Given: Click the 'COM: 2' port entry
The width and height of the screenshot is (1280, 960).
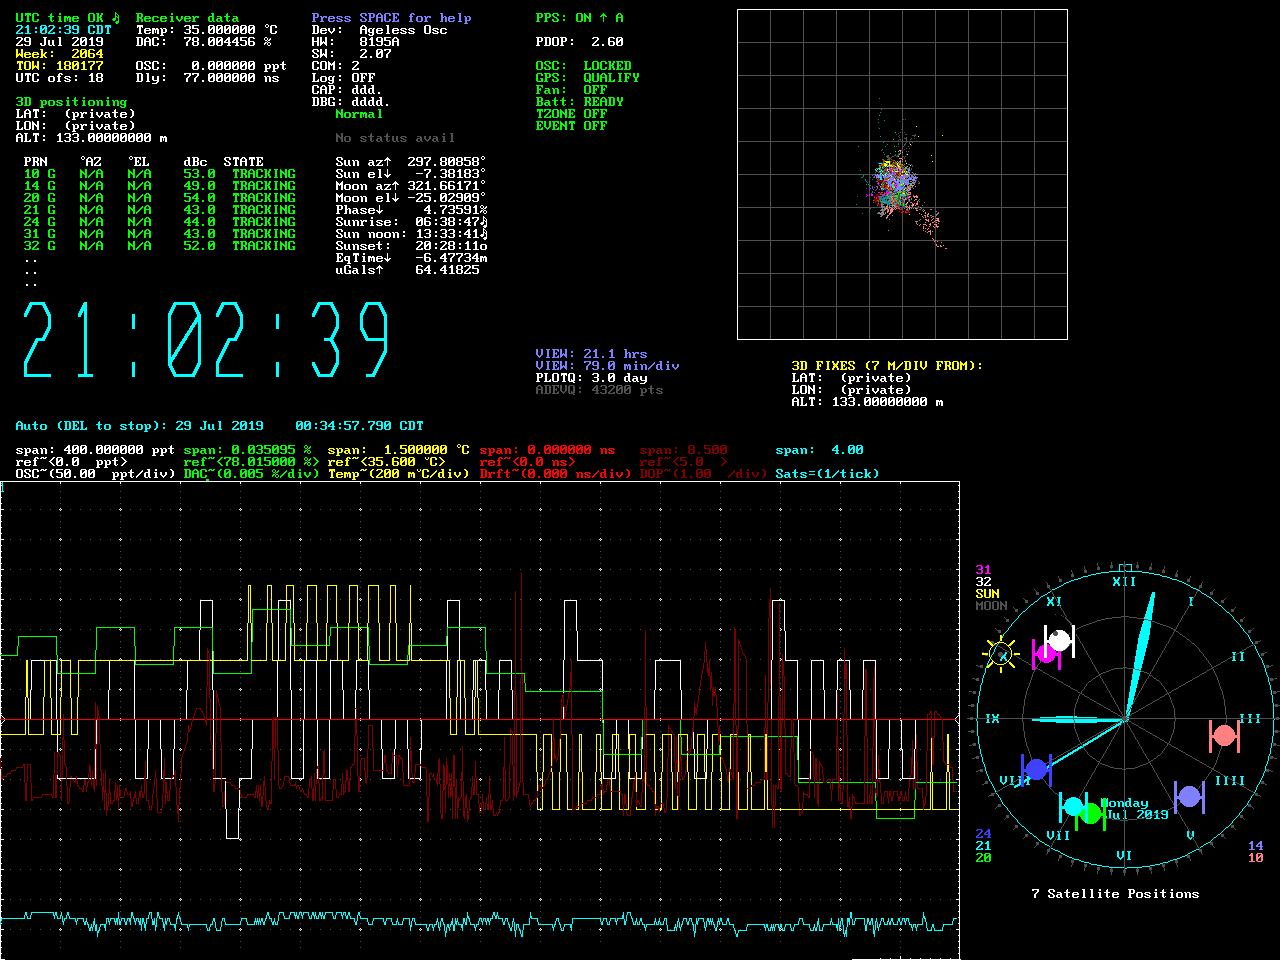Looking at the screenshot, I should pos(335,66).
